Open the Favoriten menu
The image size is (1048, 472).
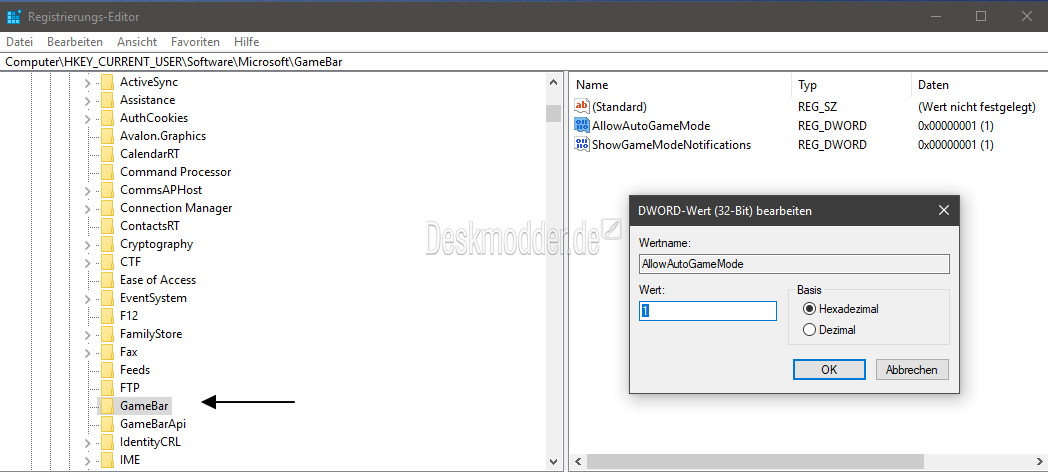tap(195, 41)
